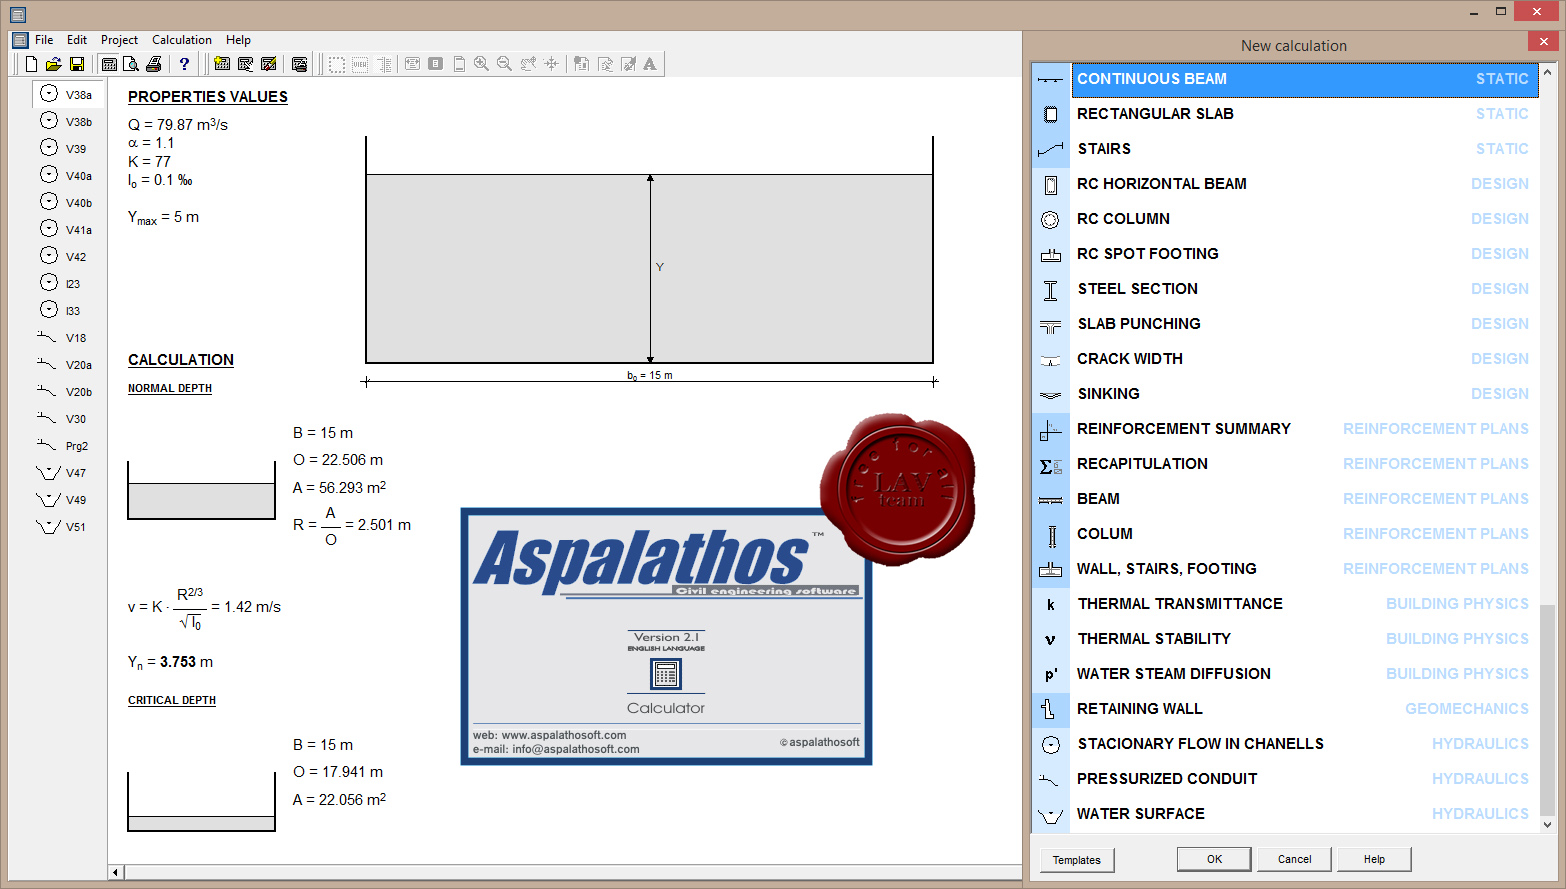Select REINFORCEMENT SUMMARY entry

[1285, 429]
